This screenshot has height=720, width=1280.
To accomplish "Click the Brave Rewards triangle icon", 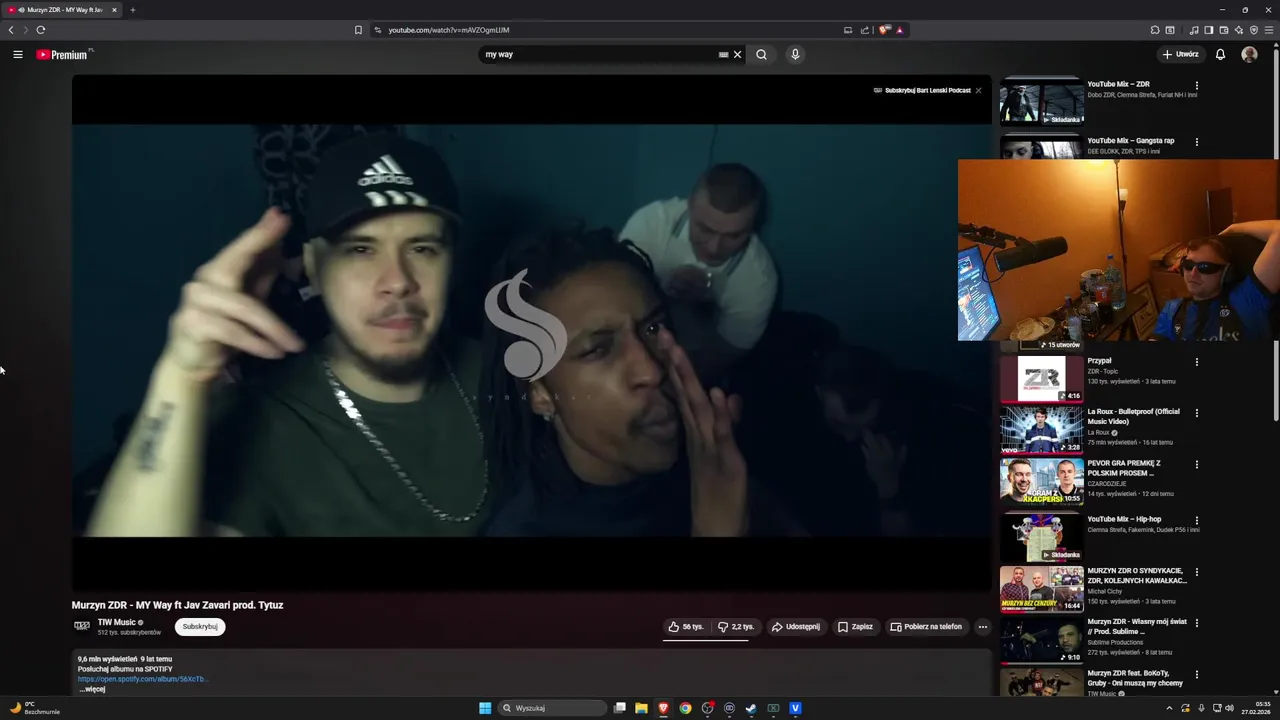I will point(899,30).
